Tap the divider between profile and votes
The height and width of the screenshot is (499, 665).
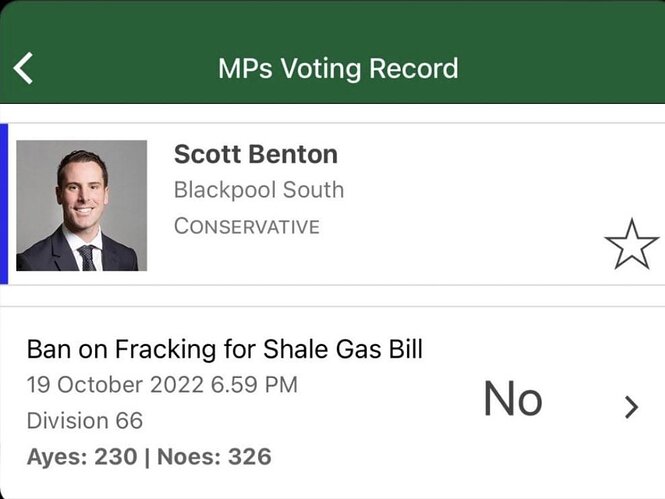pos(332,295)
